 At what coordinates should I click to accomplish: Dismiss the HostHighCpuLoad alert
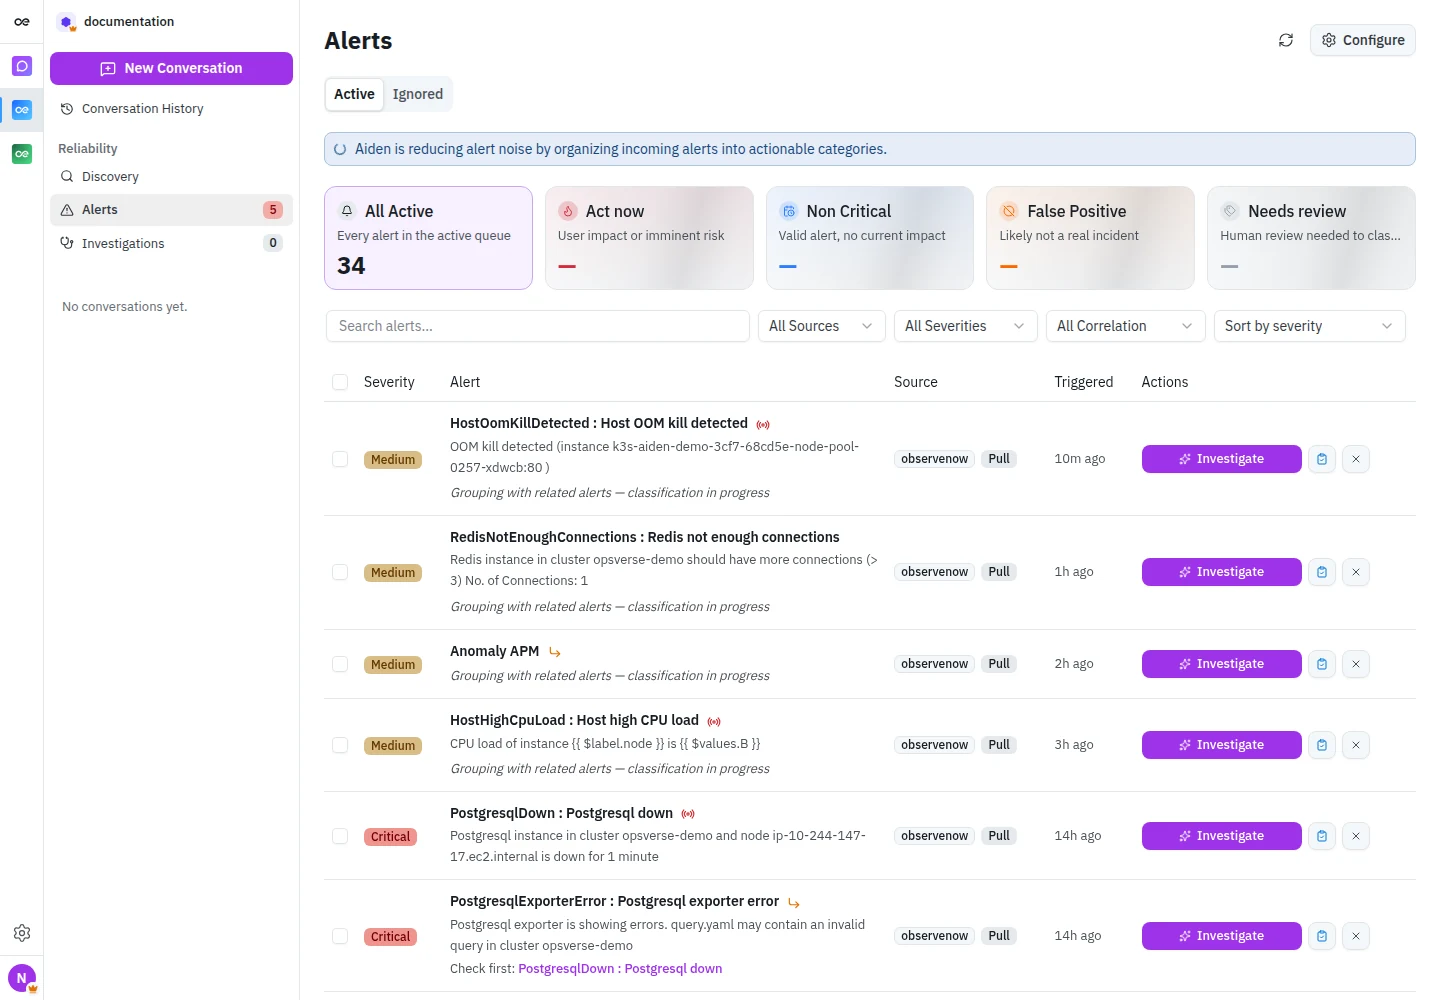tap(1356, 745)
